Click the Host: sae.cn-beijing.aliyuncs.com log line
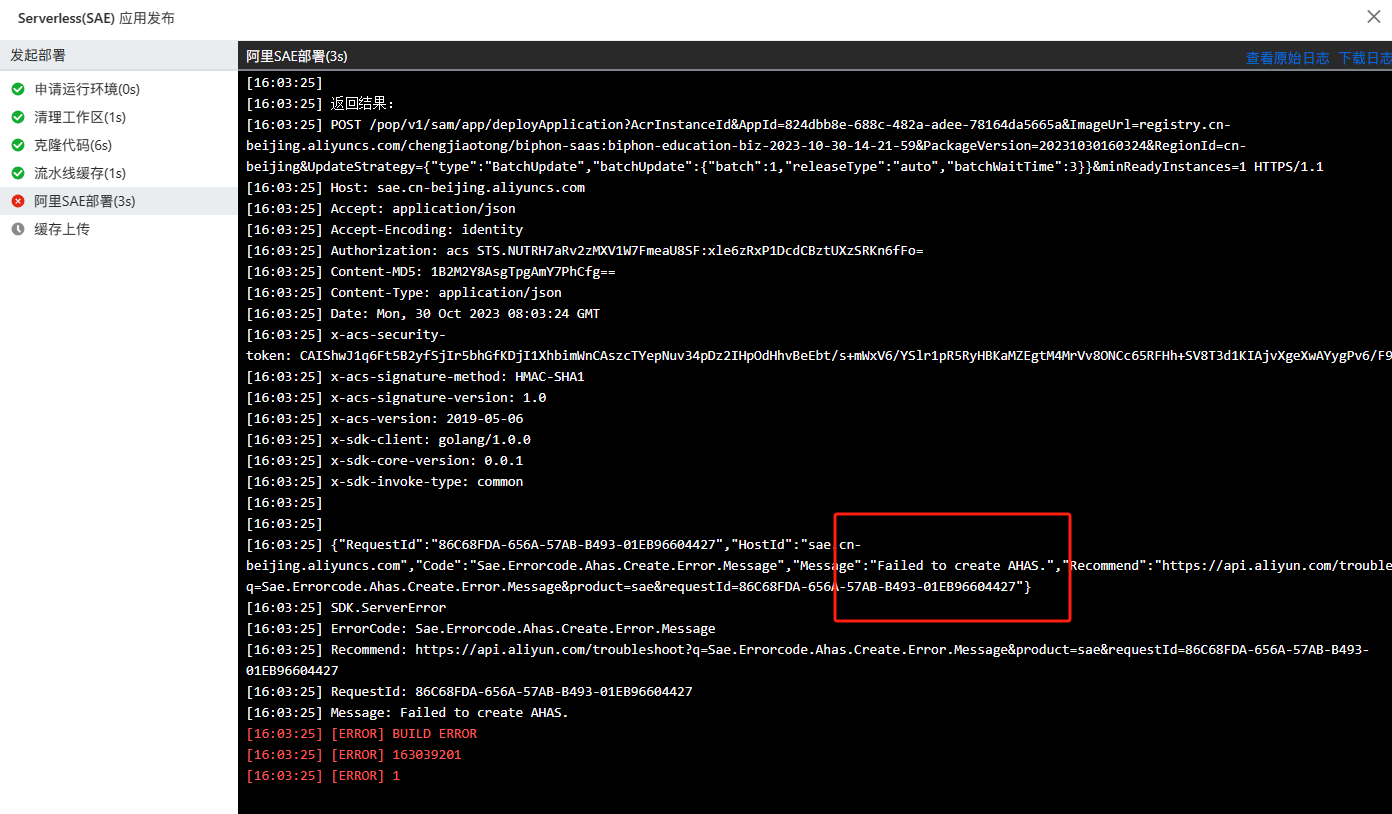 tap(415, 188)
